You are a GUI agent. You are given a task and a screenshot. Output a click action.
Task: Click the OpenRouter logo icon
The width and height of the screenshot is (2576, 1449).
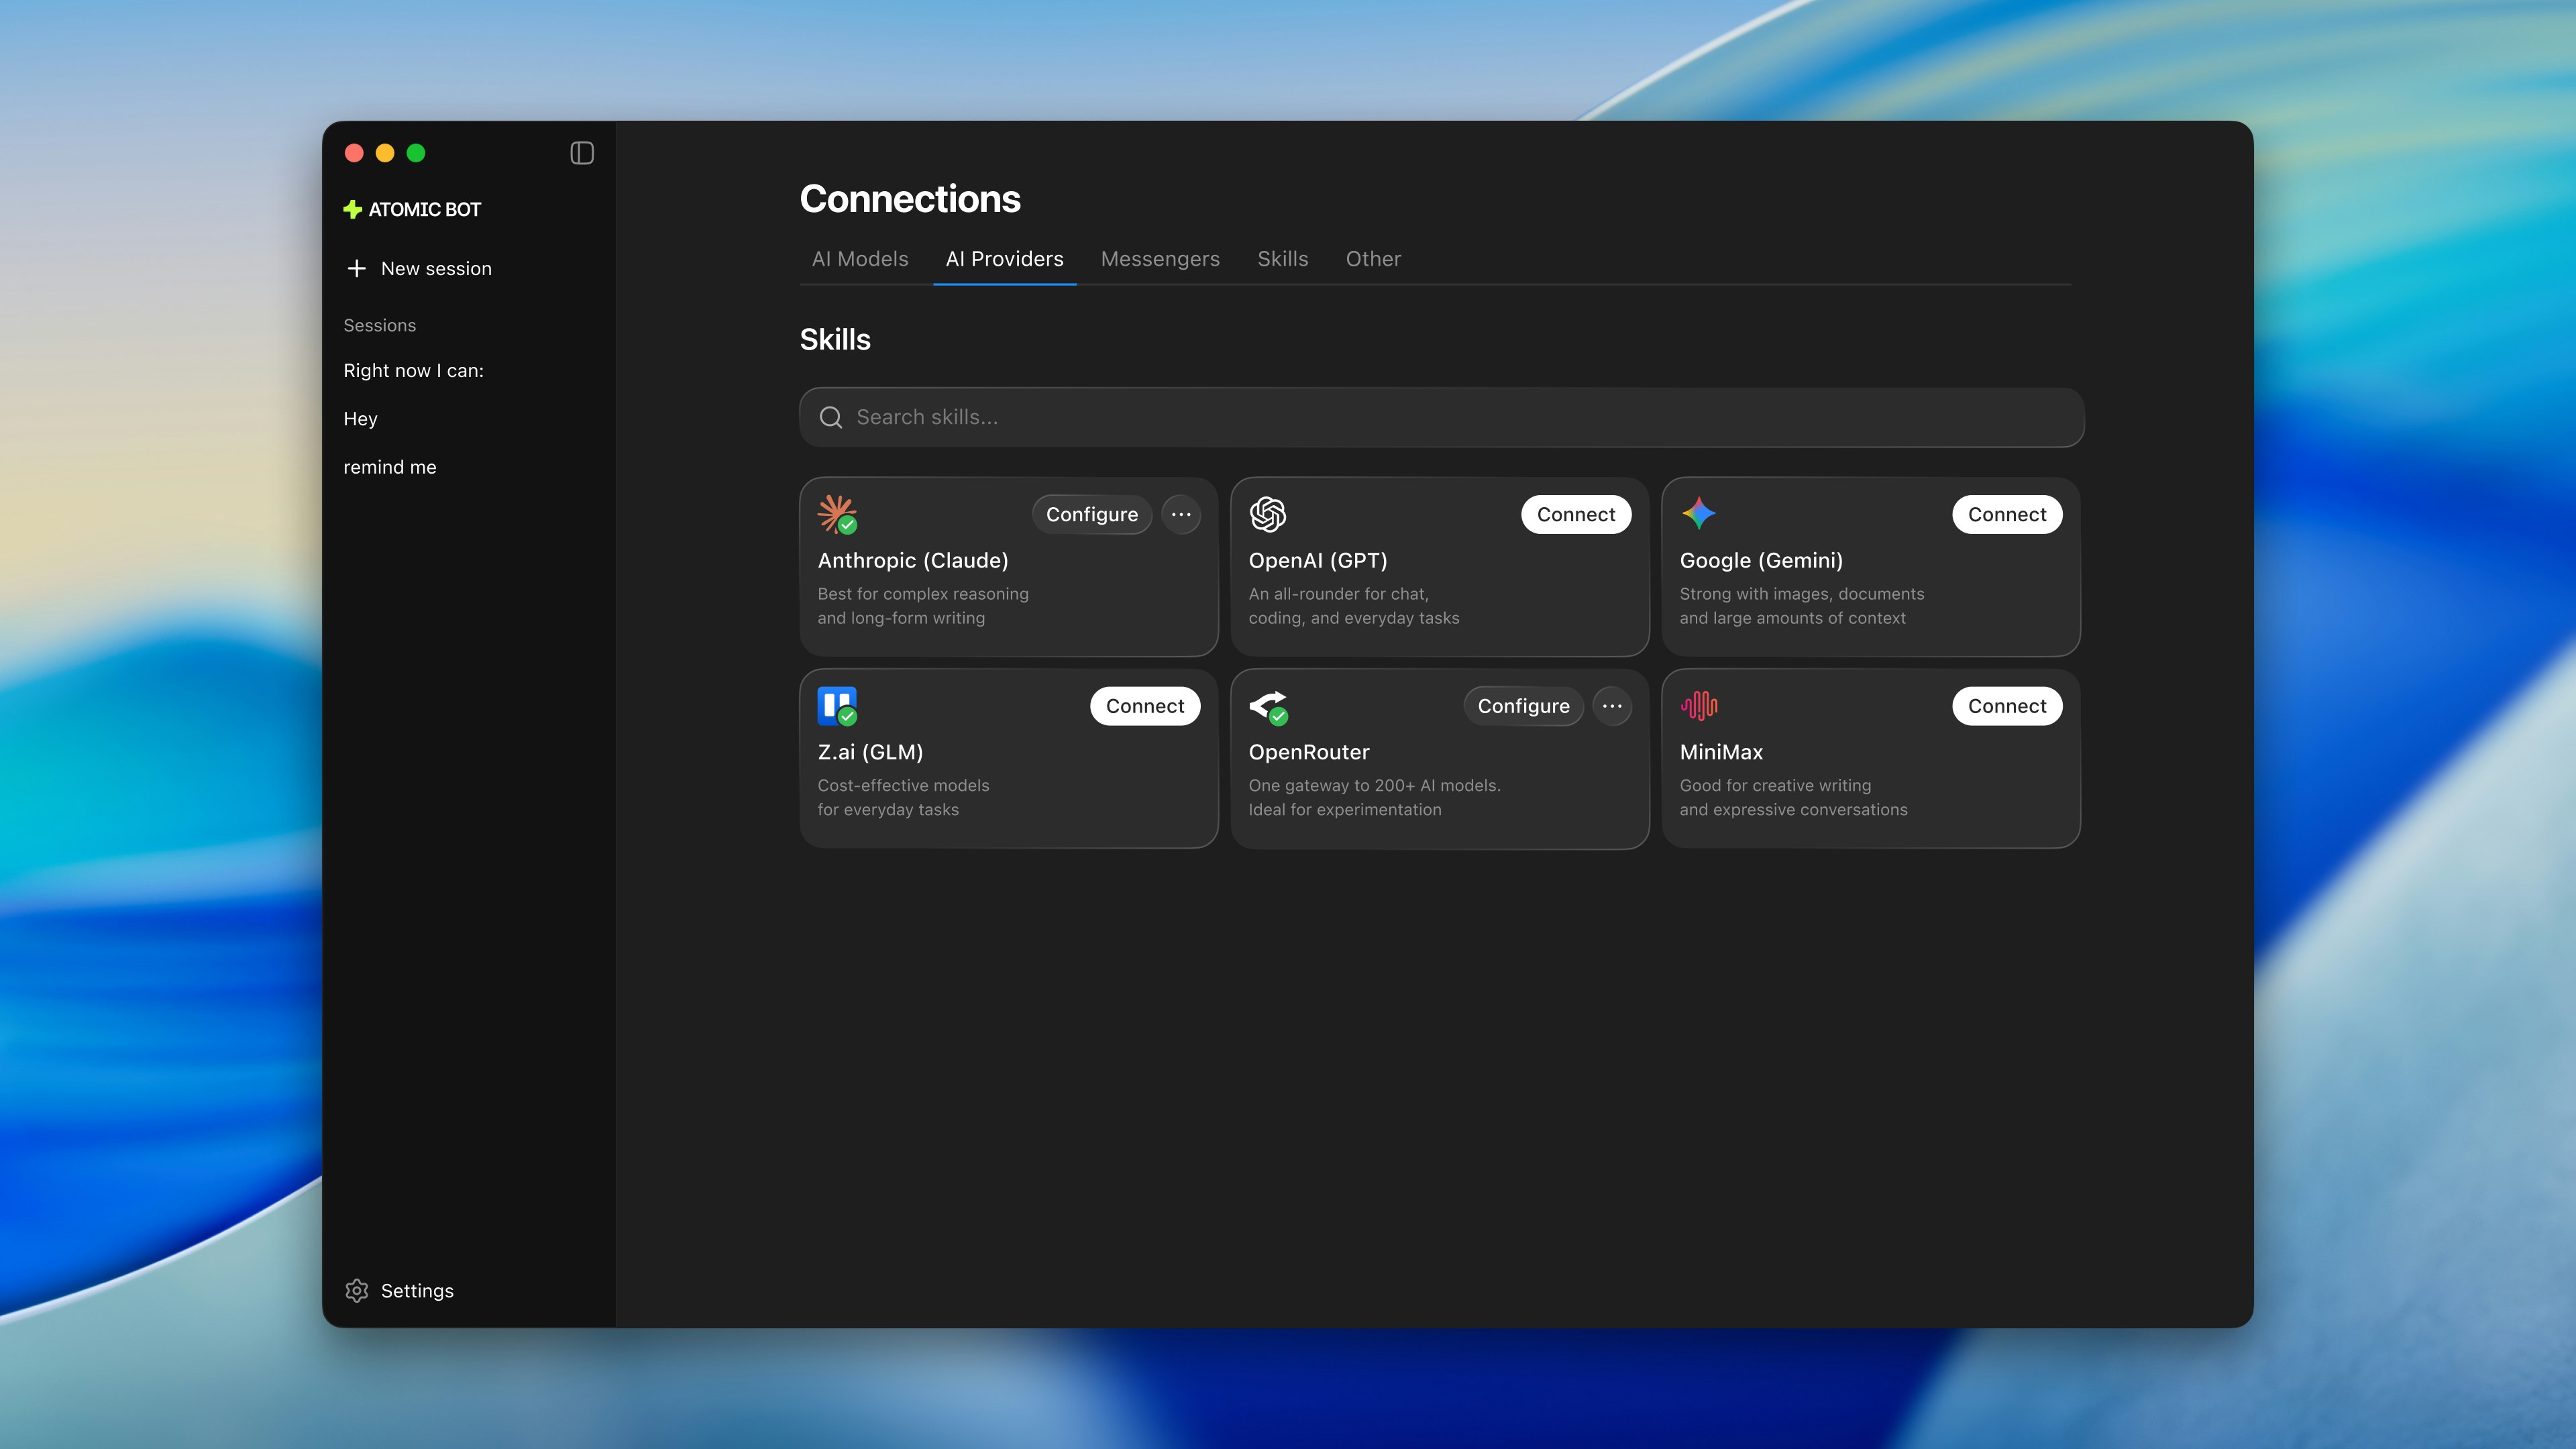pyautogui.click(x=1267, y=705)
